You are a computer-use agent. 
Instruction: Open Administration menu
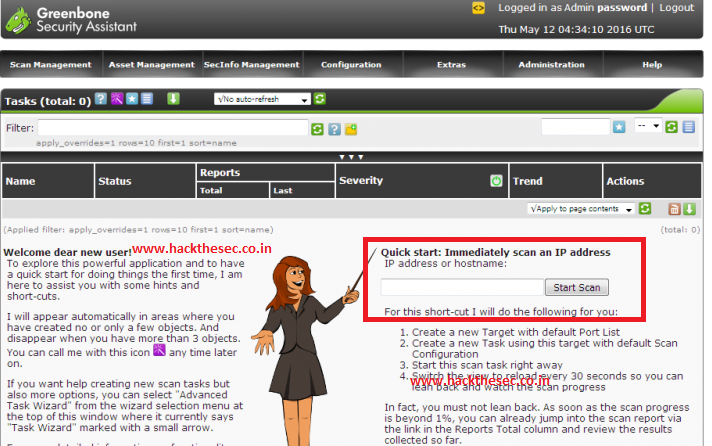coord(551,64)
